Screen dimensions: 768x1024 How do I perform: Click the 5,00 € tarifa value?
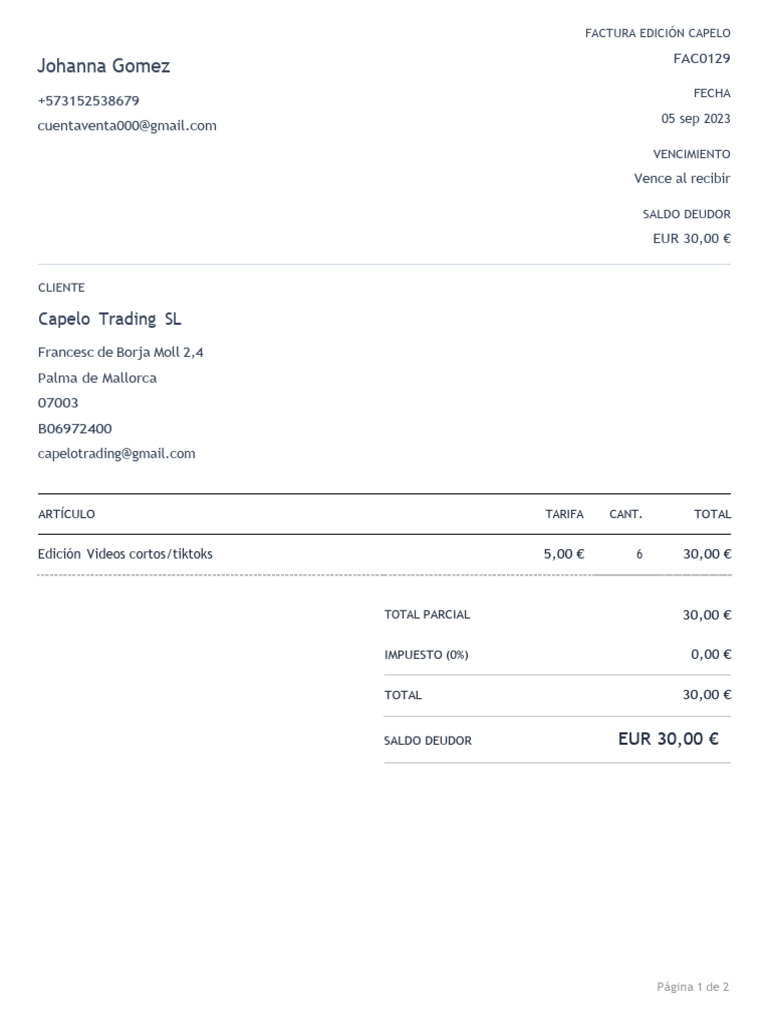(x=564, y=554)
